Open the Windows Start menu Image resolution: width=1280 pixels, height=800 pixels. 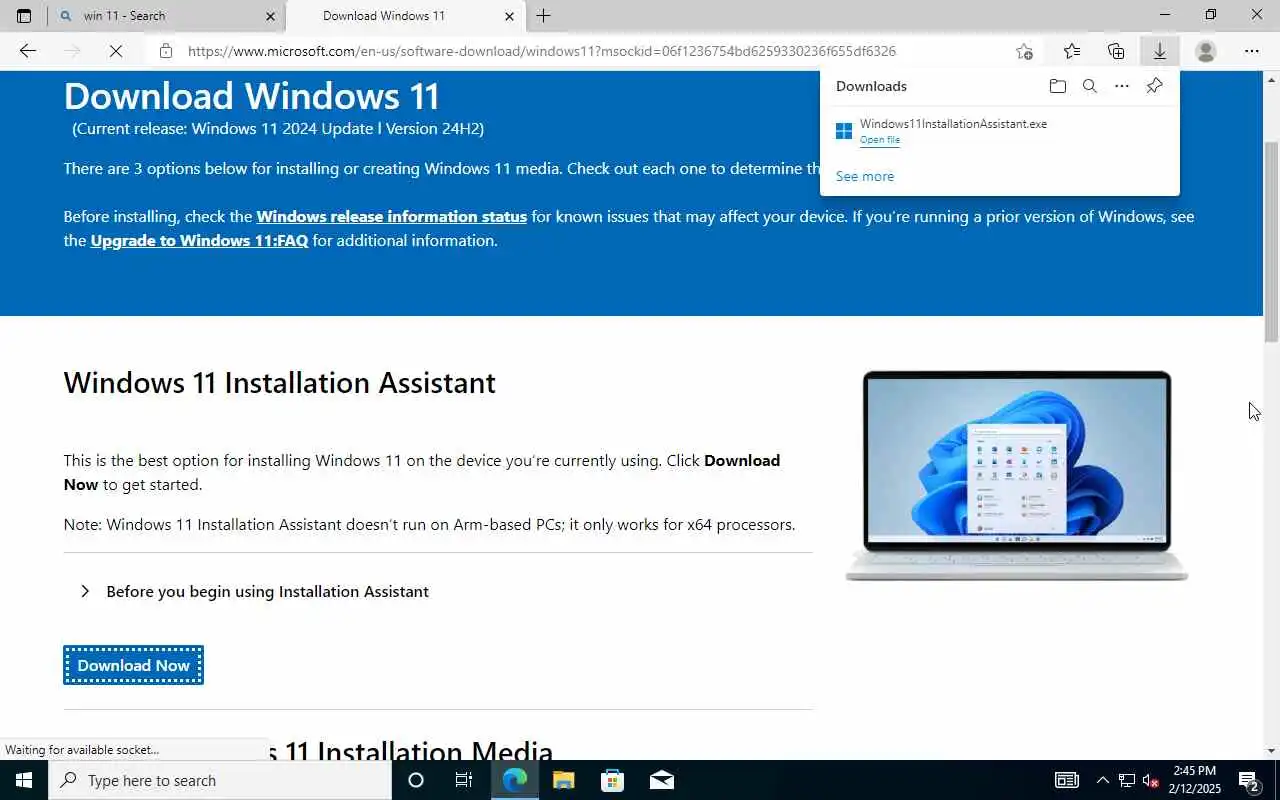24,780
